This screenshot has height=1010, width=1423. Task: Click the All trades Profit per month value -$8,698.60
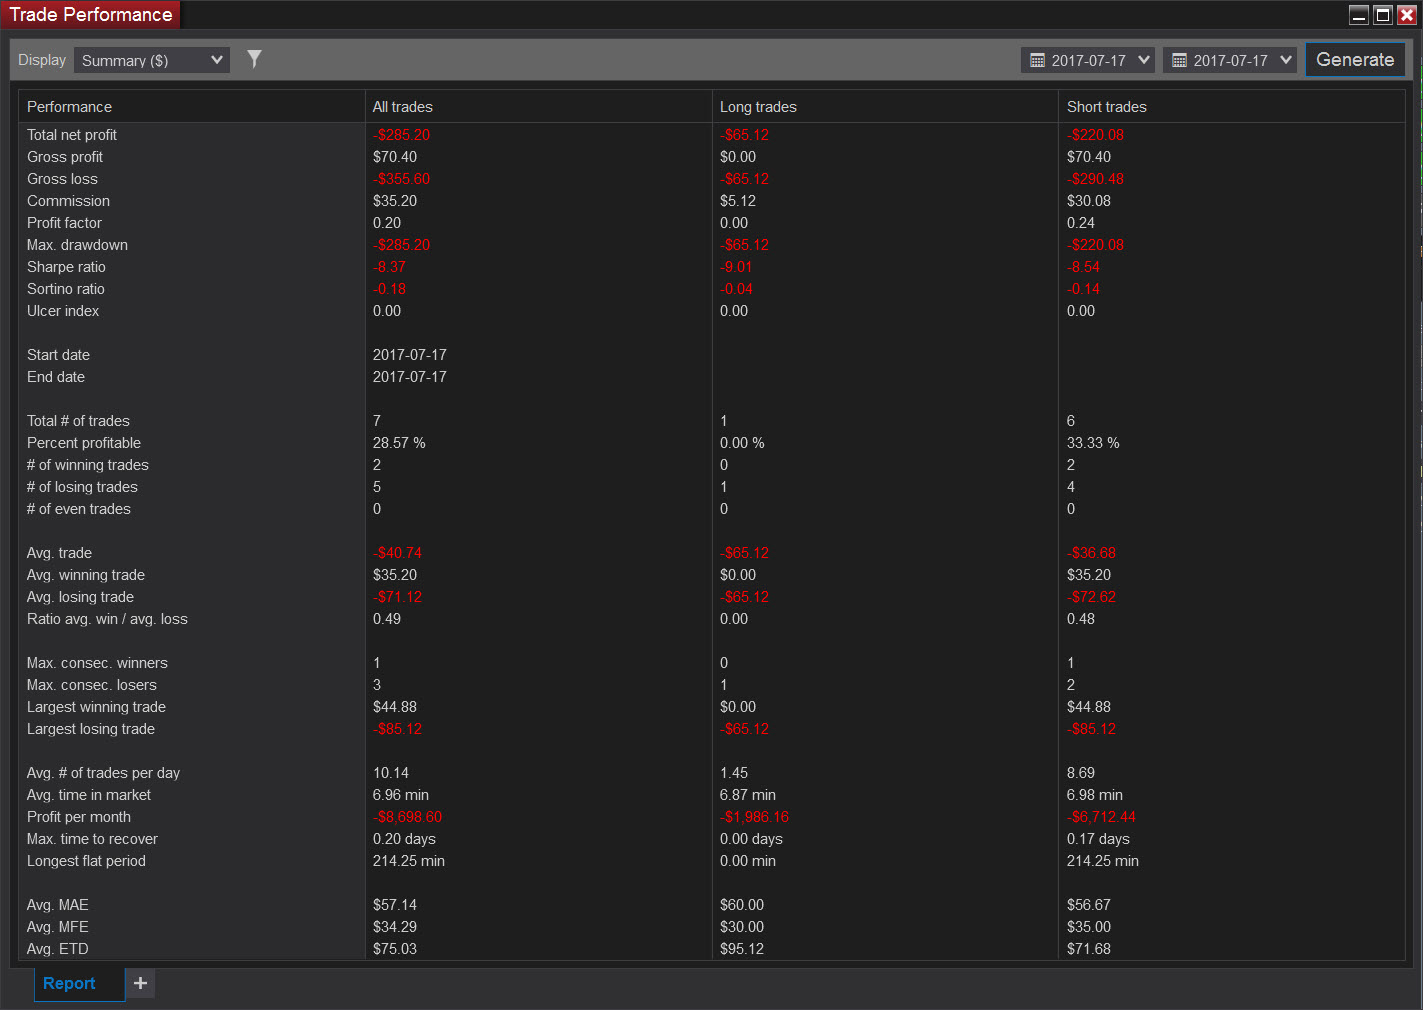click(x=408, y=817)
